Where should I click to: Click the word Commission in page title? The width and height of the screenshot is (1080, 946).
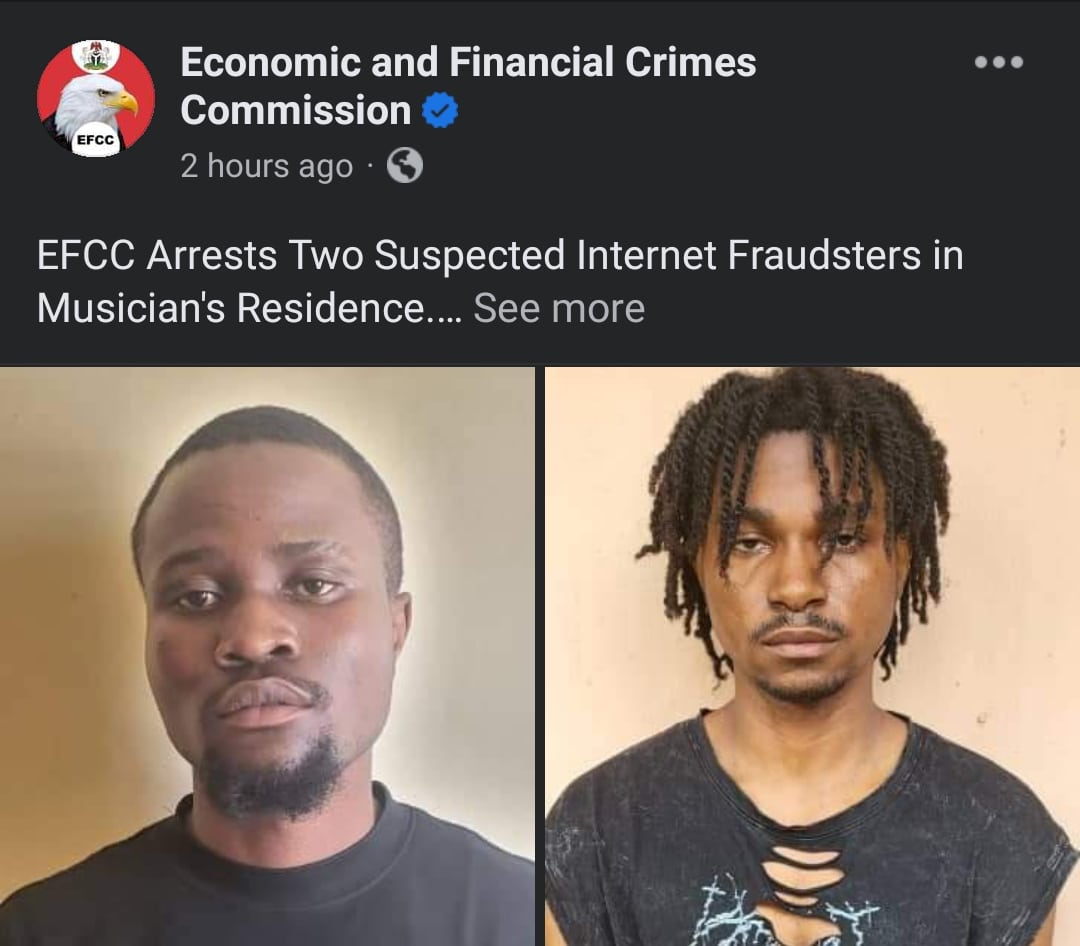295,110
